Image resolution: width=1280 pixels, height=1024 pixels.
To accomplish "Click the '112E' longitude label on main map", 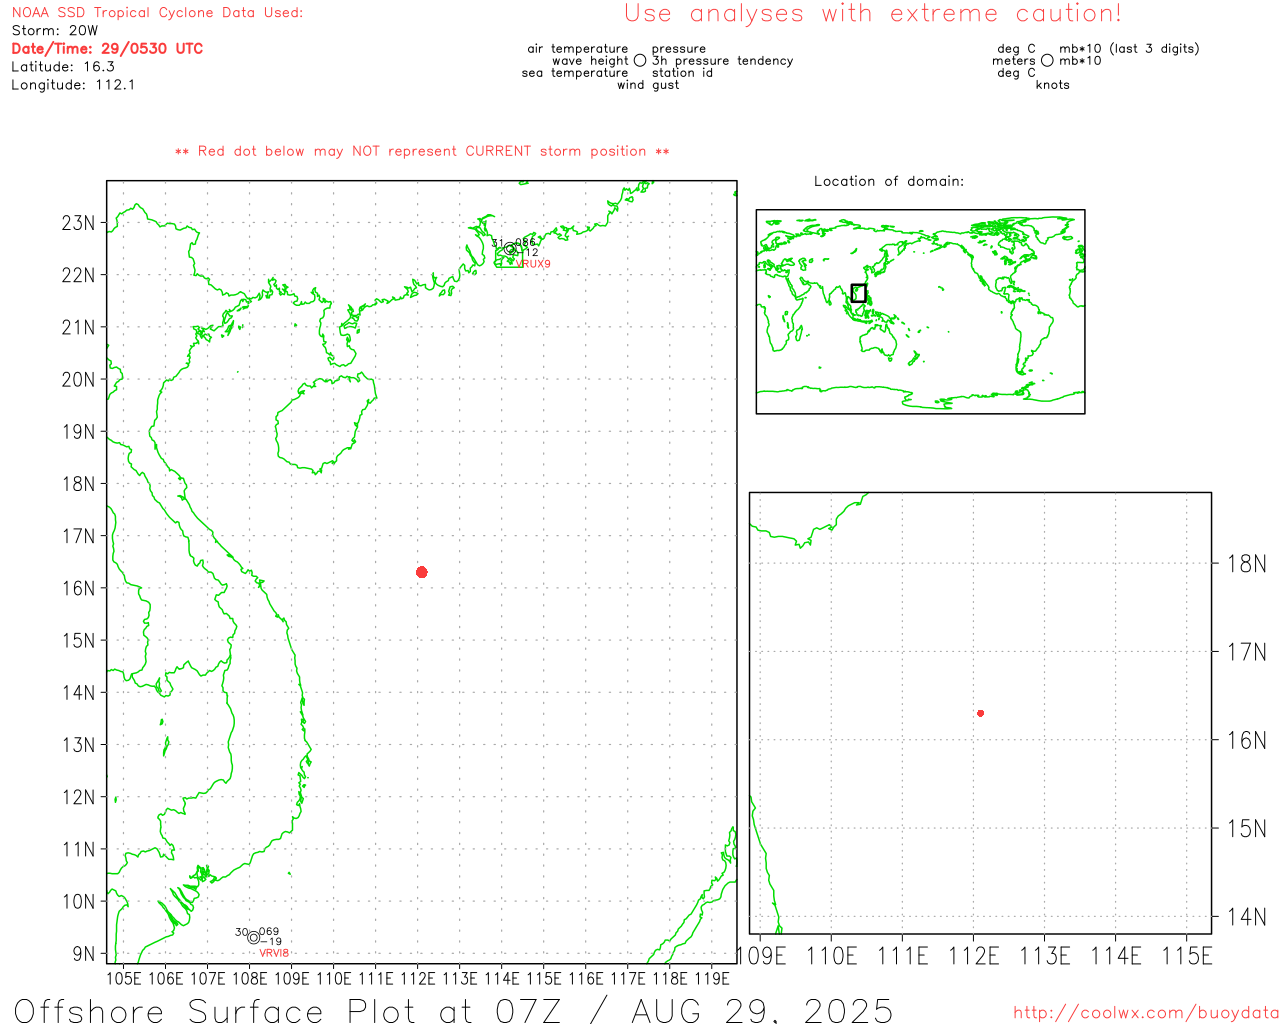I will coord(418,979).
